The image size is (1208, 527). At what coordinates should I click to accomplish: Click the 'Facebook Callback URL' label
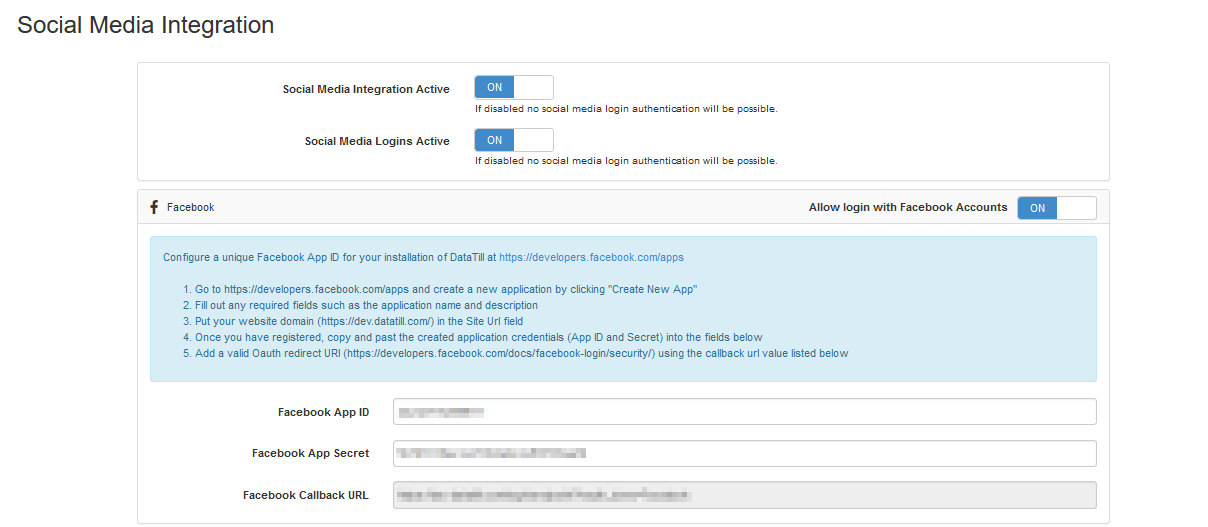coord(306,495)
